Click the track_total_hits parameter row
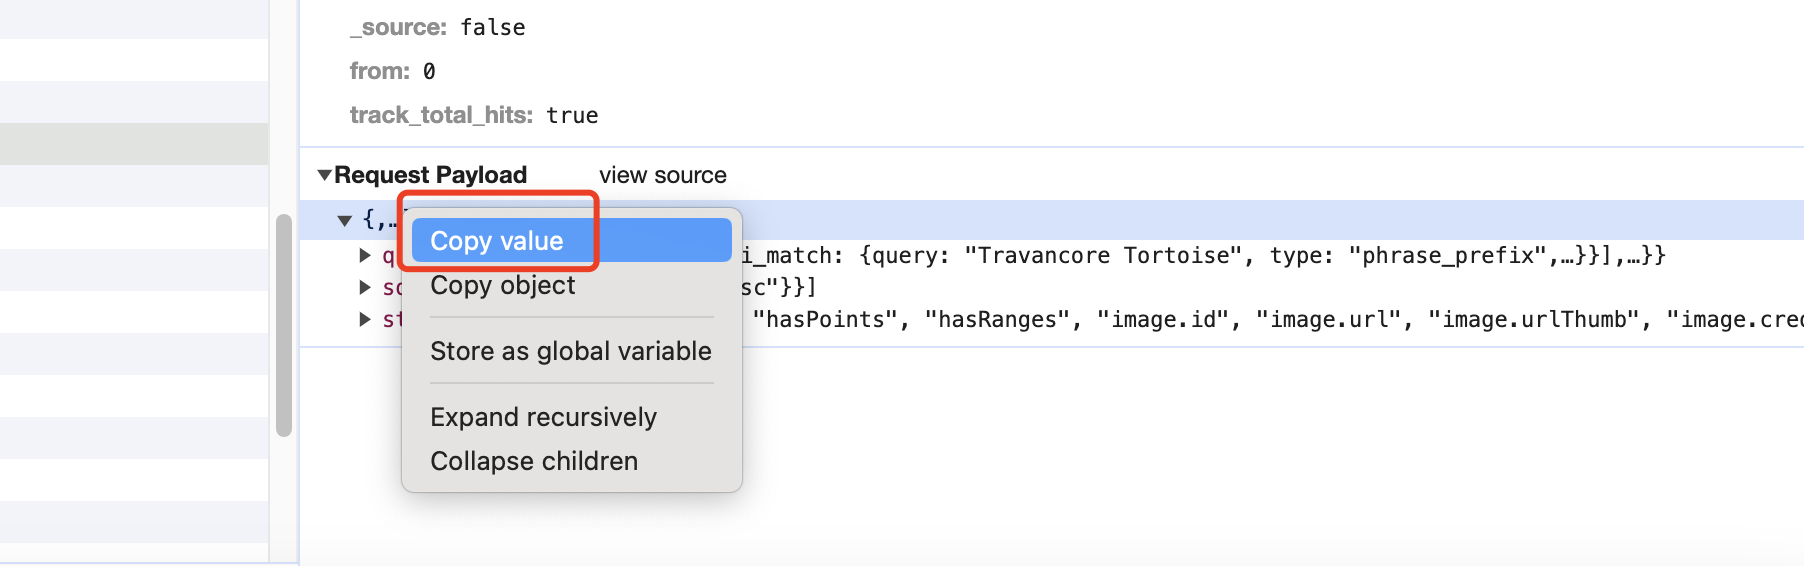 pos(473,115)
